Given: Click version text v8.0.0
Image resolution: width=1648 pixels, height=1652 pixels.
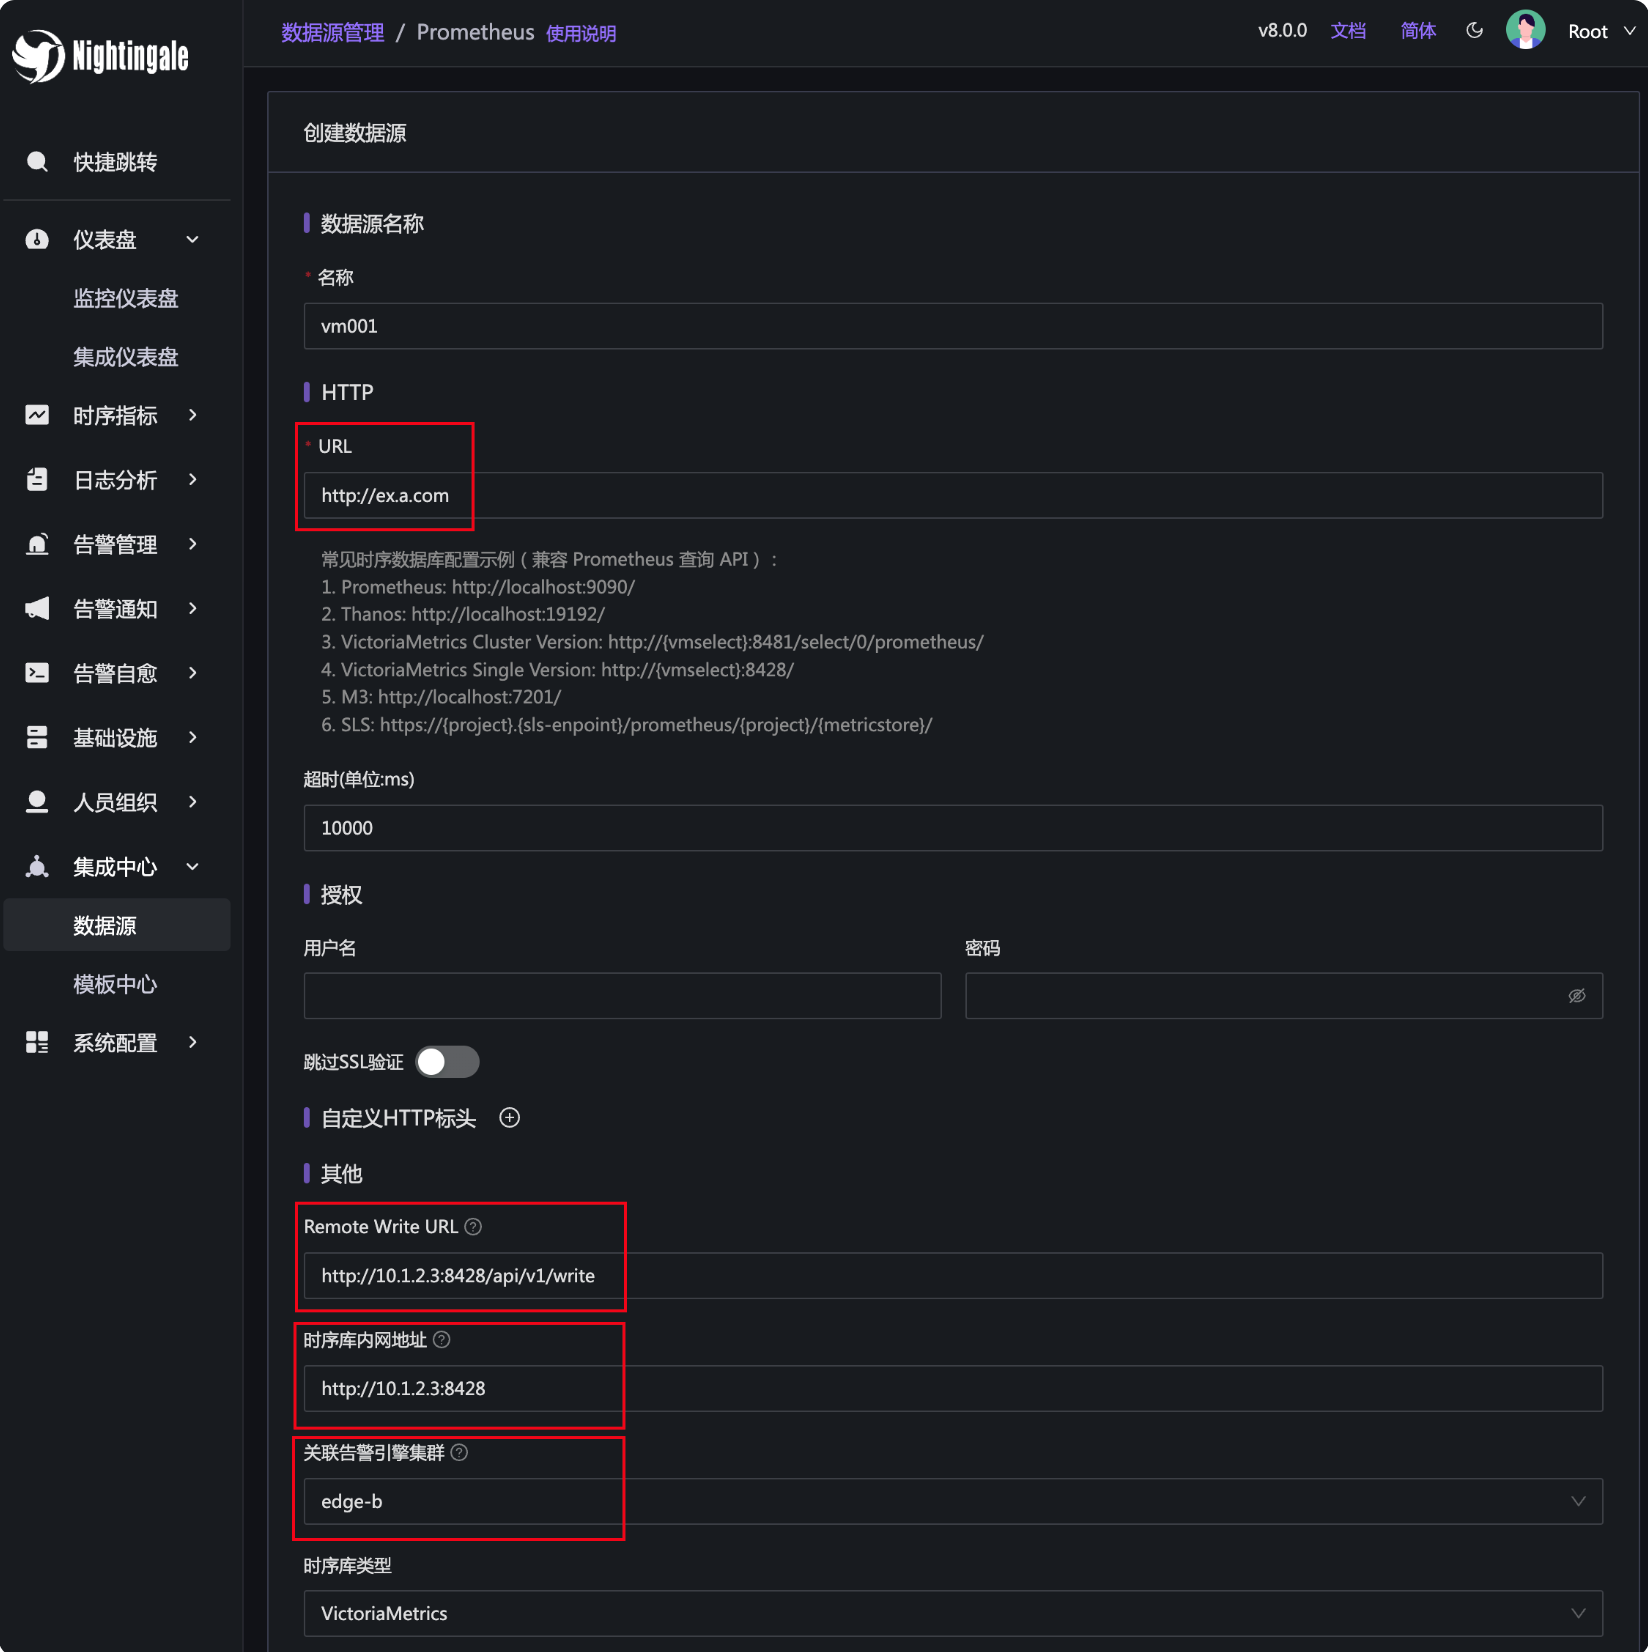Looking at the screenshot, I should (1282, 31).
